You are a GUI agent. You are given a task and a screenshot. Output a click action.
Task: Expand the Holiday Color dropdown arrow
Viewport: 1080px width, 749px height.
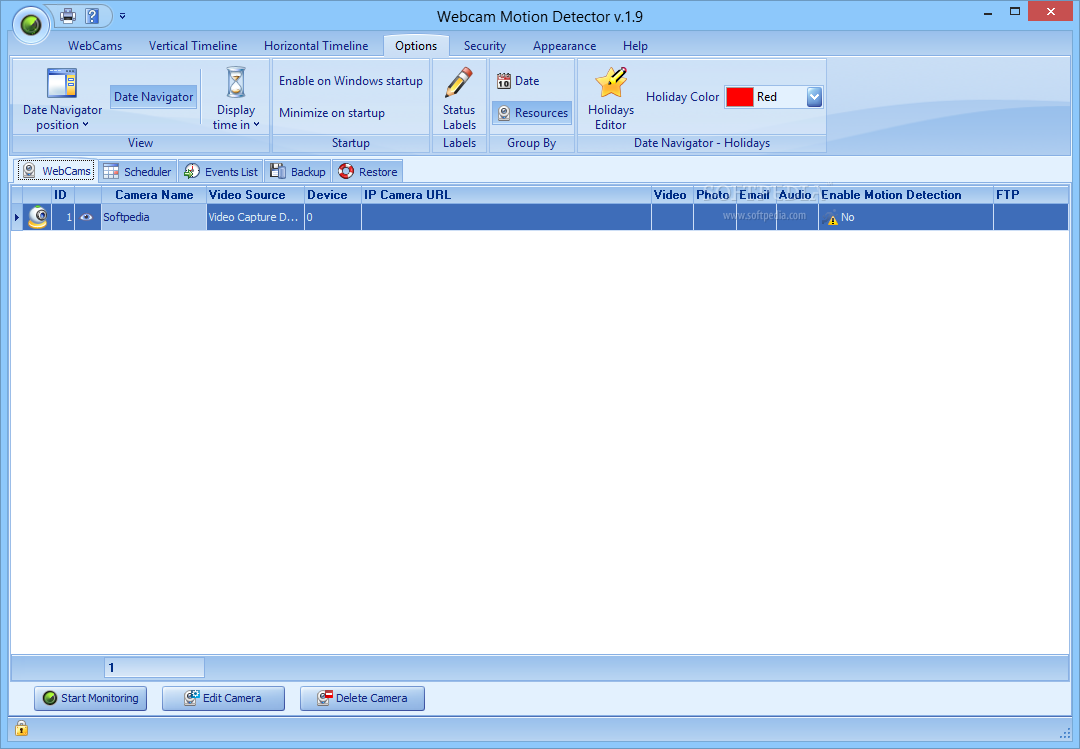814,97
